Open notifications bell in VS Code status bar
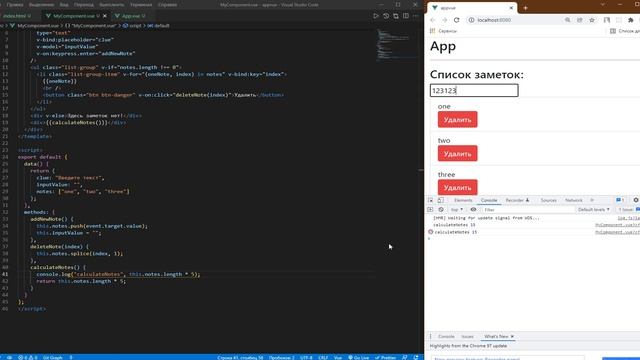640x360 pixels. [416, 358]
